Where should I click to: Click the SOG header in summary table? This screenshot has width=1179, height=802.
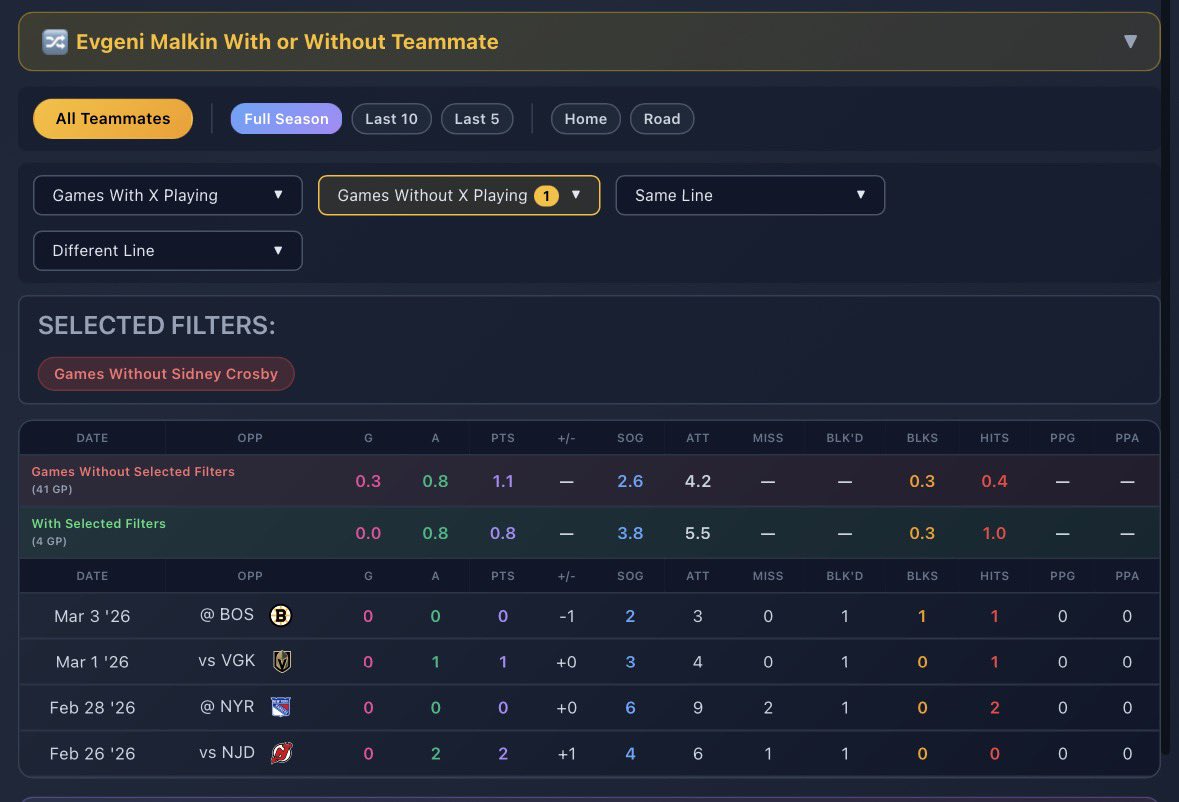point(630,438)
